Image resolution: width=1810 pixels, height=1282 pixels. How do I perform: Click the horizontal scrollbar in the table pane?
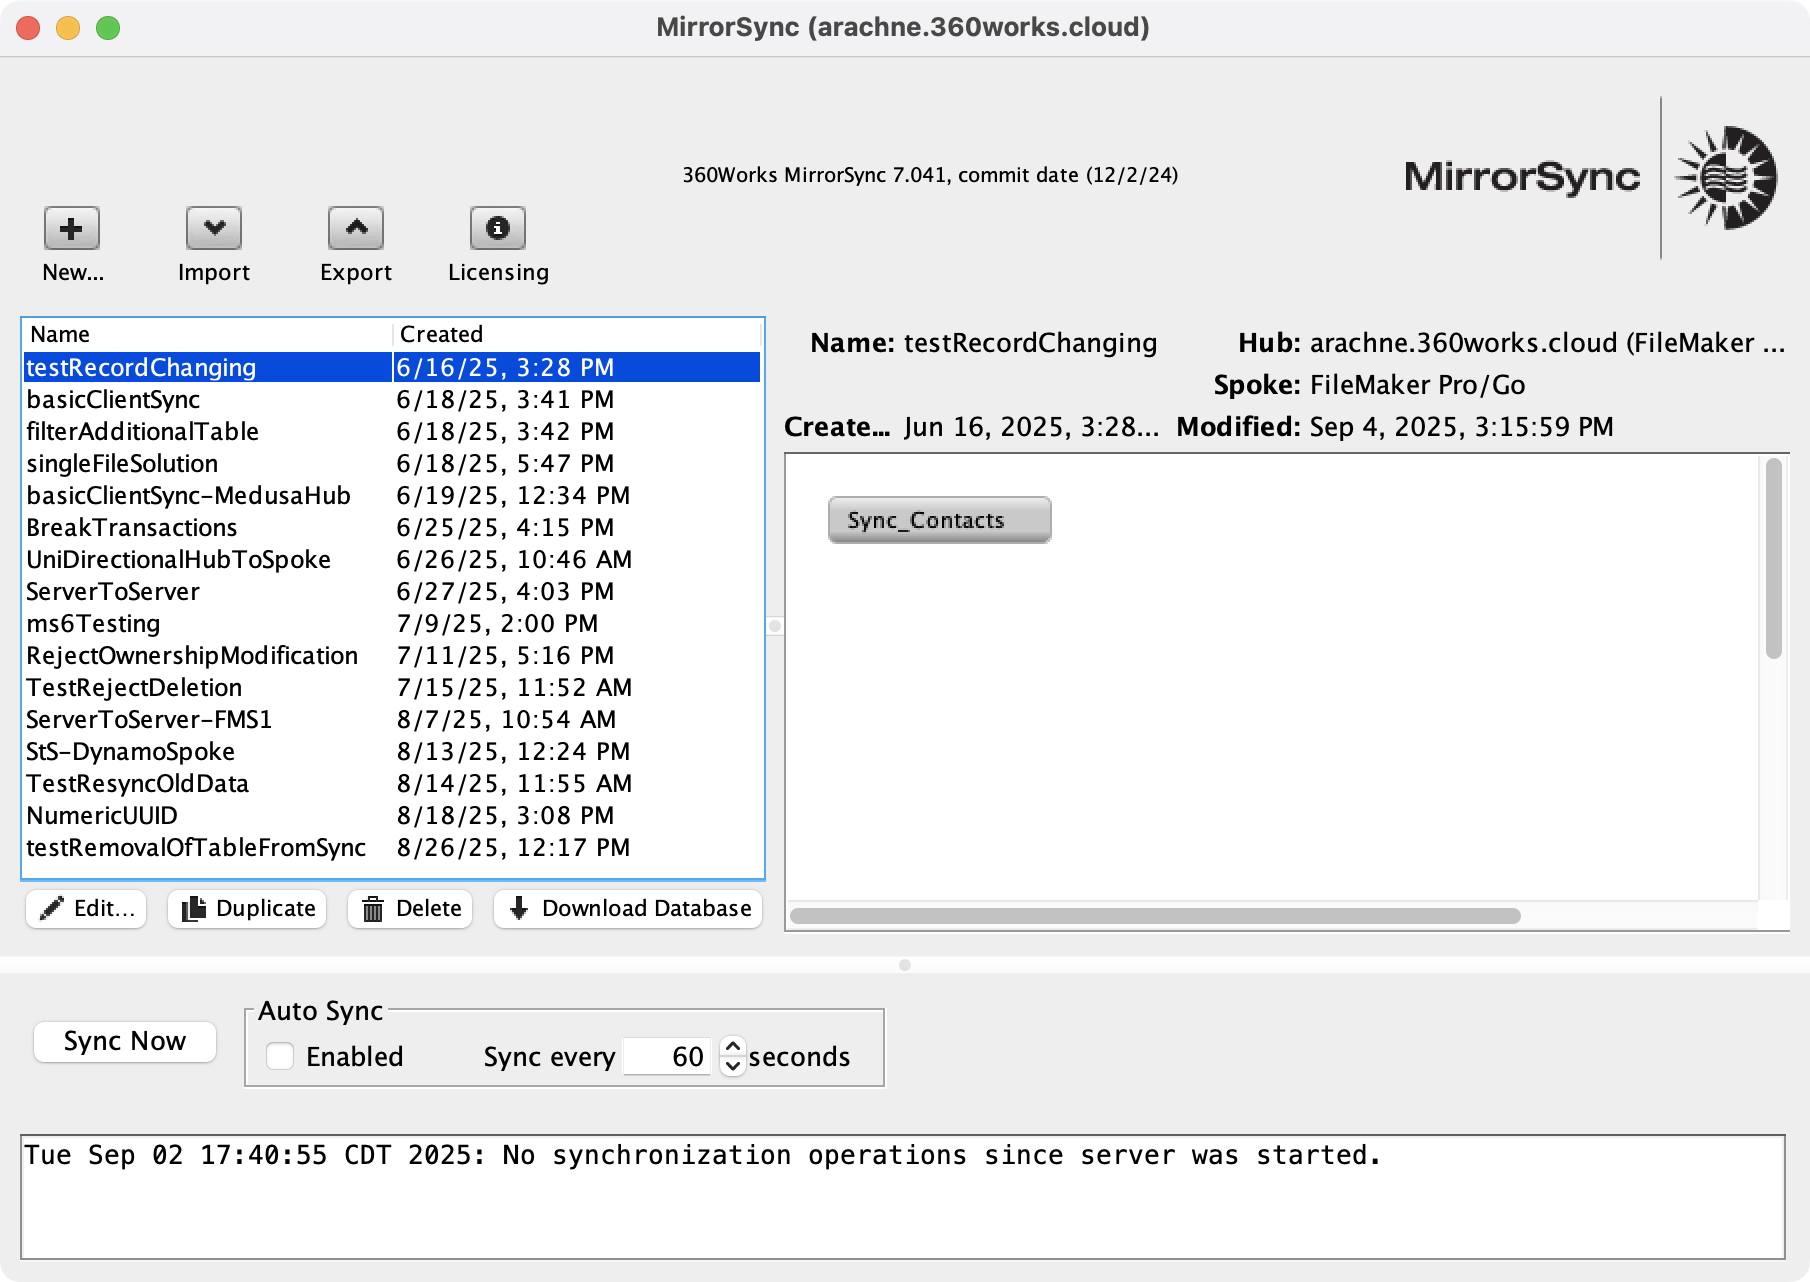click(1155, 916)
